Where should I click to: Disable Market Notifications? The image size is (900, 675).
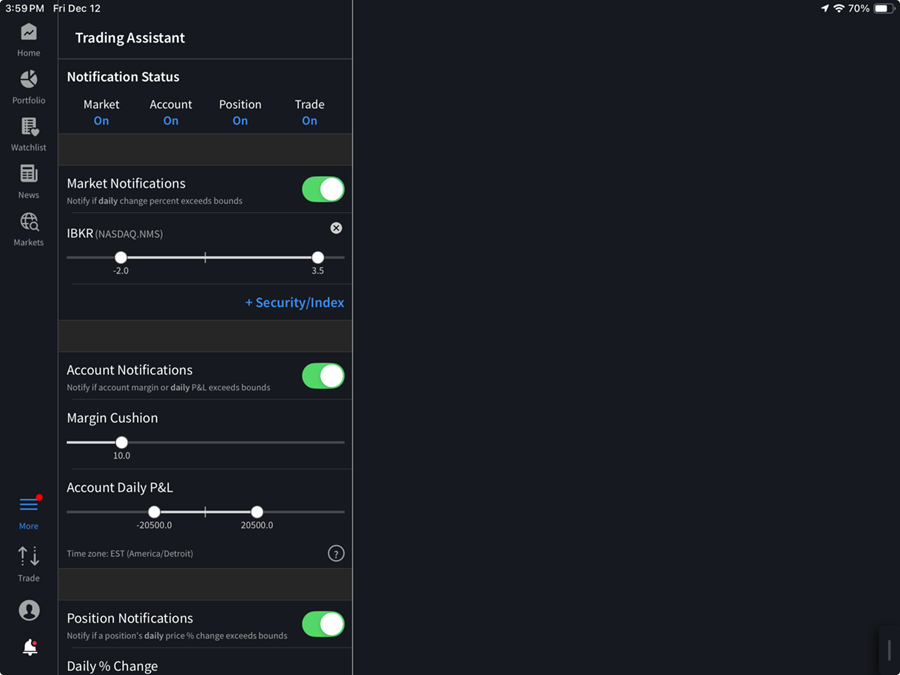[322, 189]
